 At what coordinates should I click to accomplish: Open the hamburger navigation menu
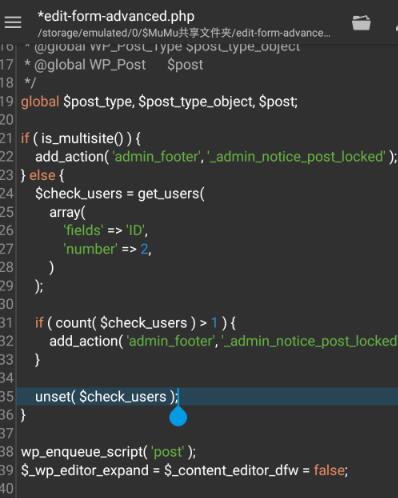[x=13, y=22]
